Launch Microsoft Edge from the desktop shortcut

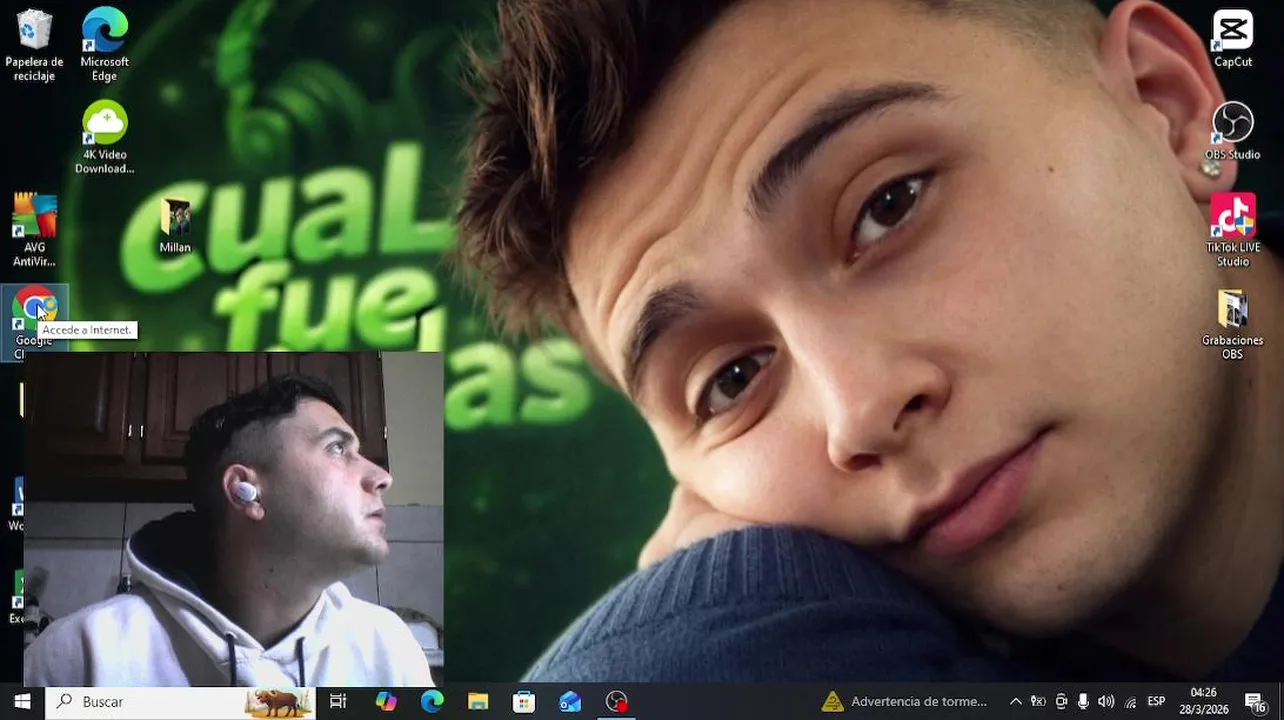click(104, 45)
